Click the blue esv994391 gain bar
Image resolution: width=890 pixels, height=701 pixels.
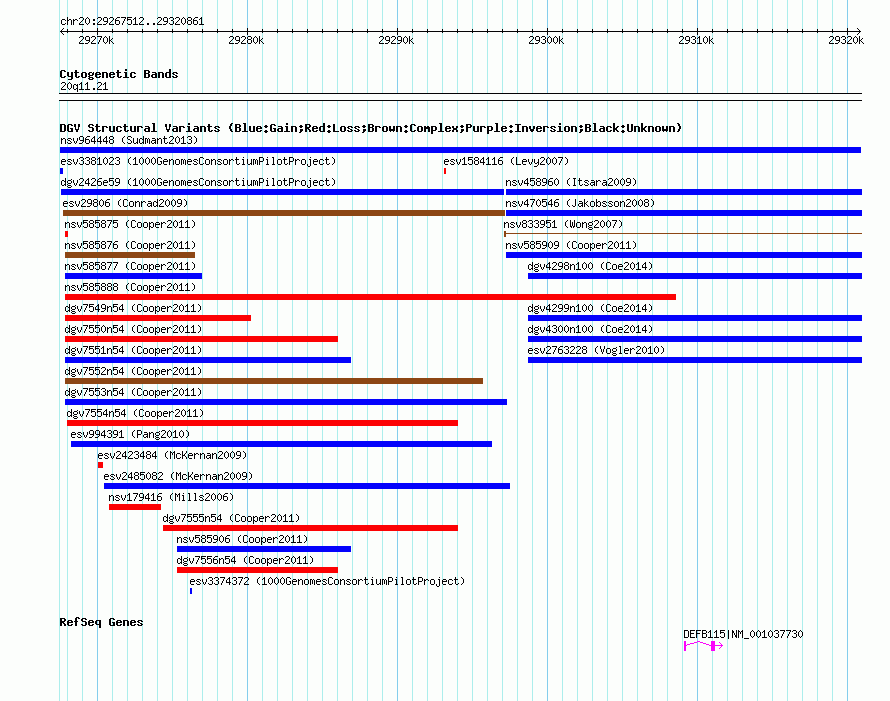coord(281,444)
